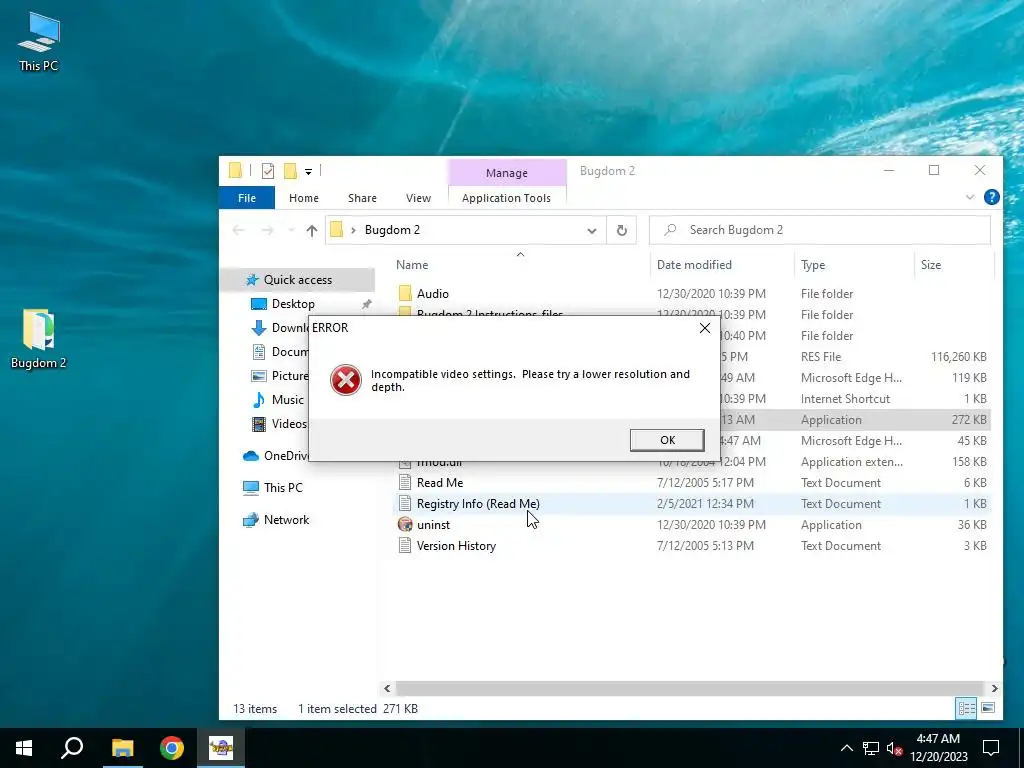Viewport: 1024px width, 768px height.
Task: Launch Google Chrome from taskbar
Action: coord(172,748)
